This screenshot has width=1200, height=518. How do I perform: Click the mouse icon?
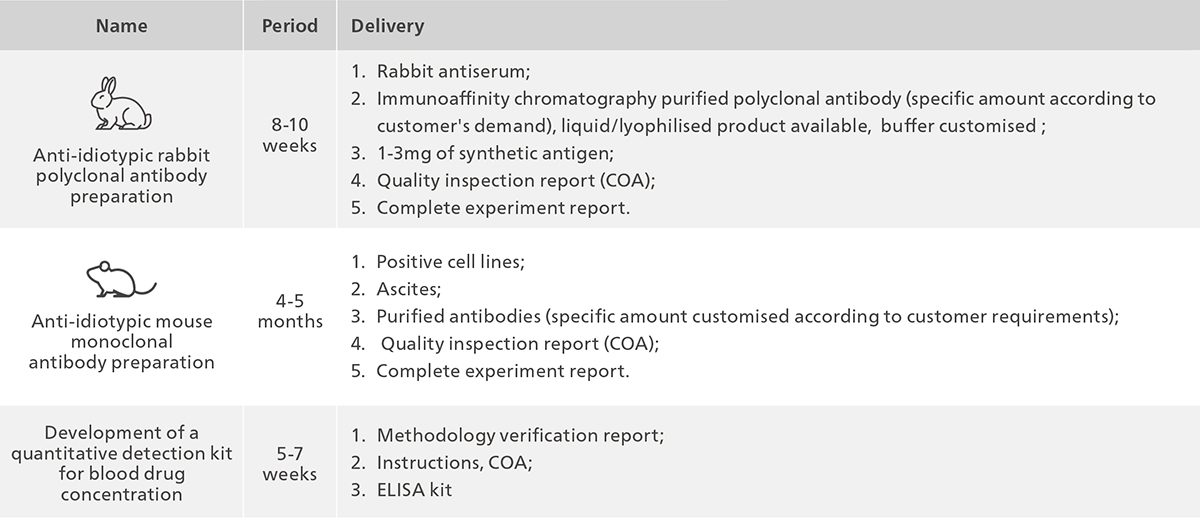121,280
